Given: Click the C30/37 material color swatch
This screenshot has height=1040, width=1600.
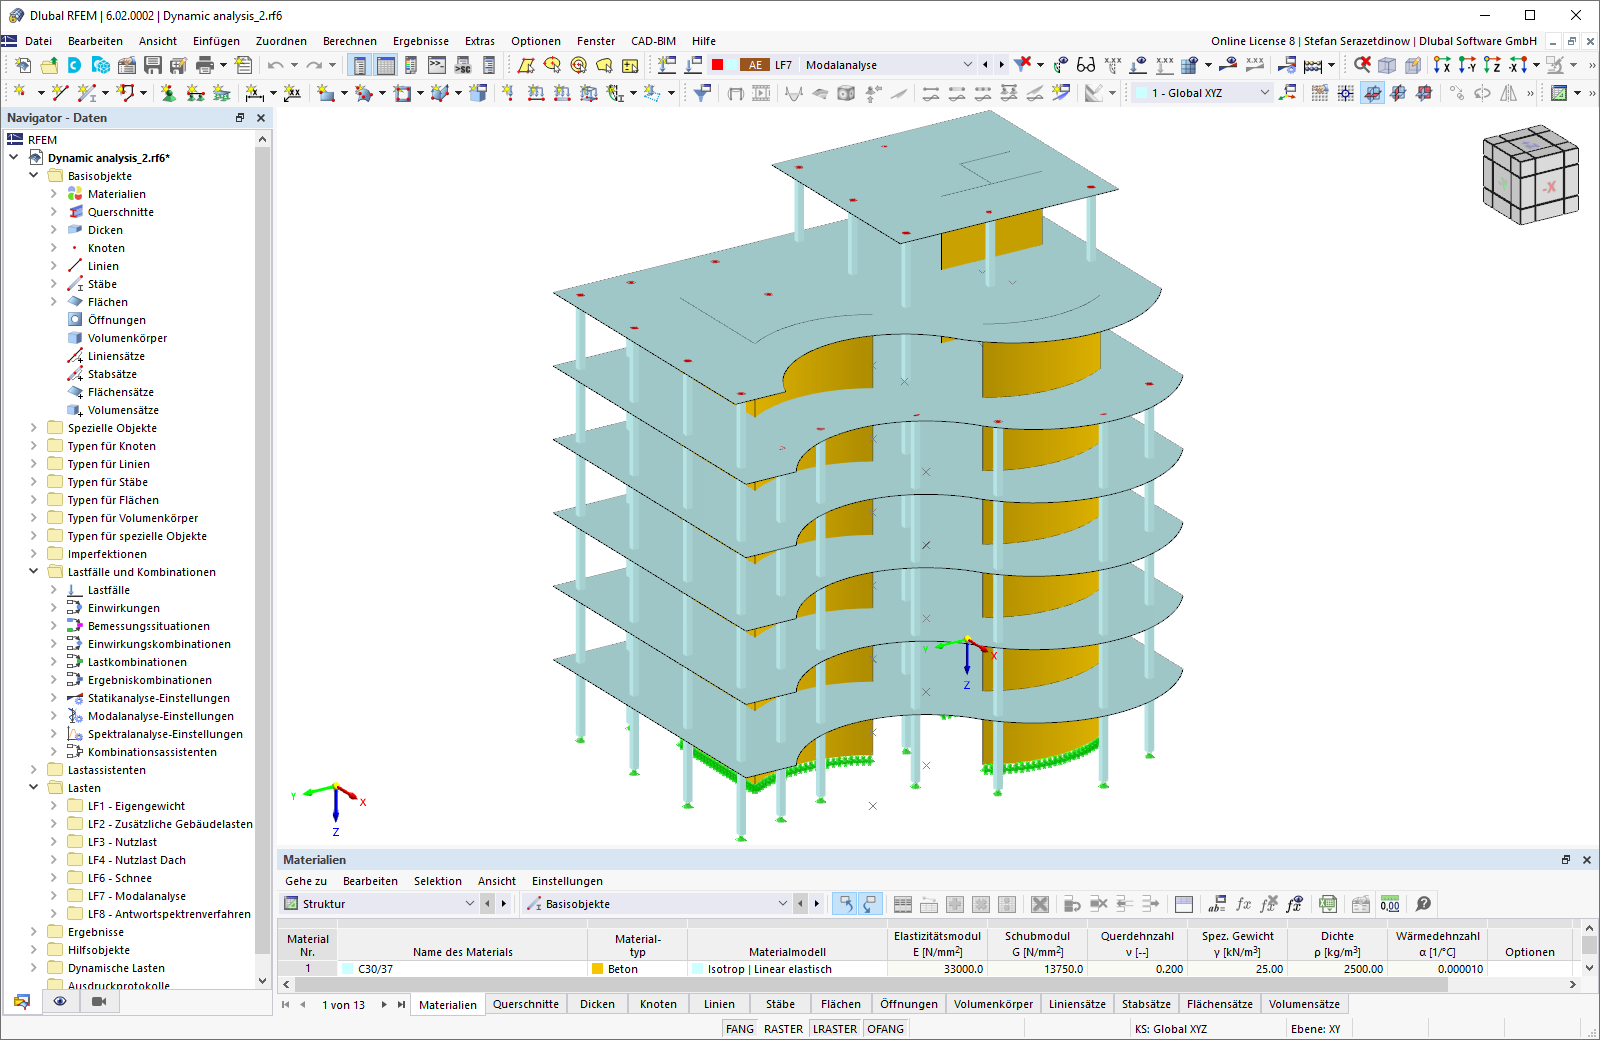Looking at the screenshot, I should (x=348, y=969).
